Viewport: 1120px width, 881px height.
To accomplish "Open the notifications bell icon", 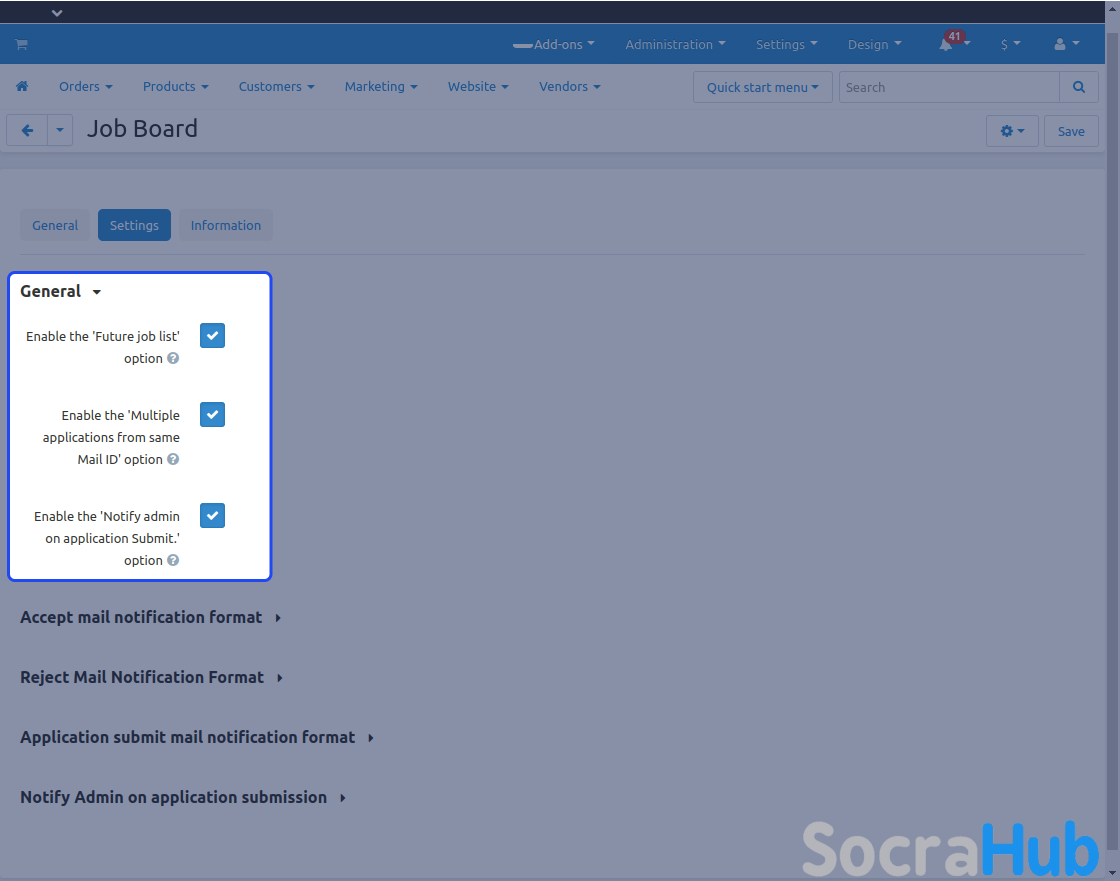I will 946,44.
